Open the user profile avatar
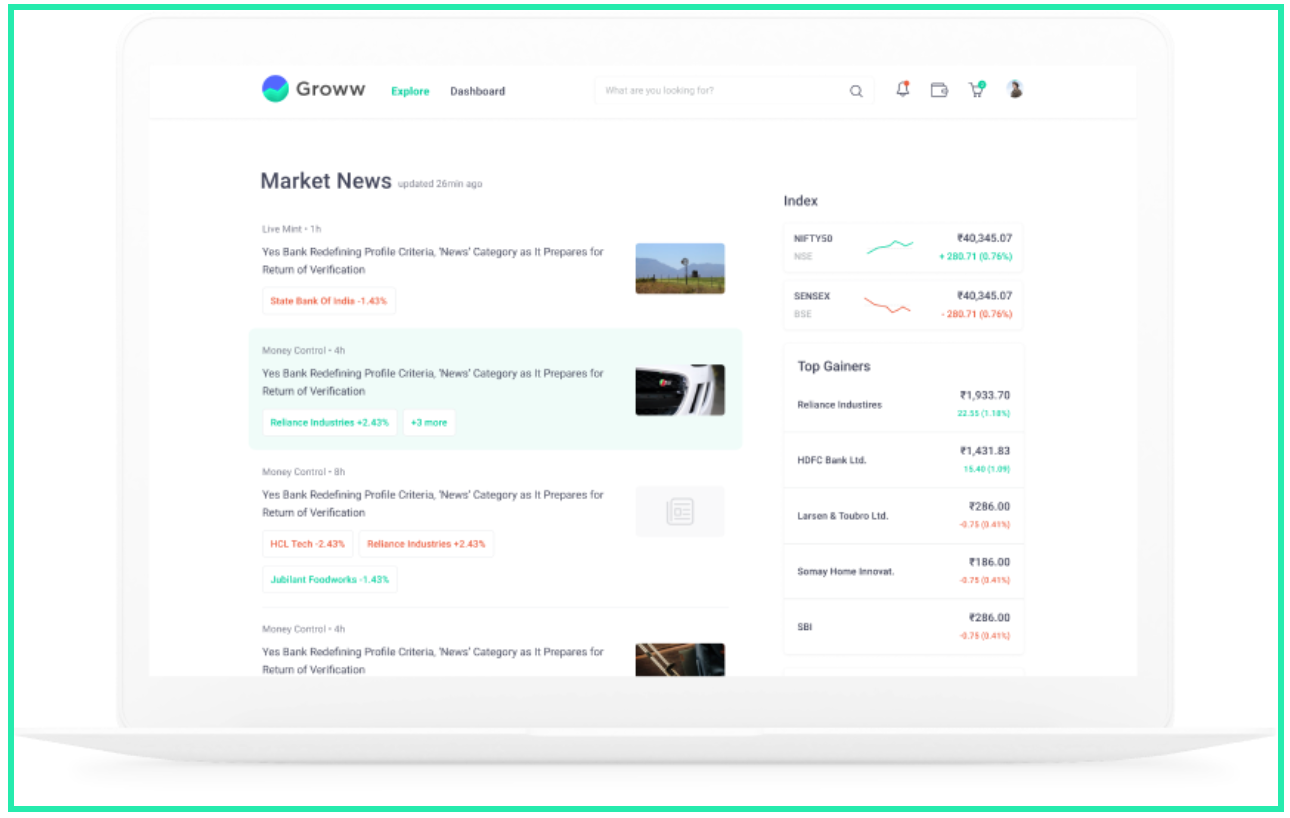The image size is (1290, 818). pyautogui.click(x=1014, y=90)
